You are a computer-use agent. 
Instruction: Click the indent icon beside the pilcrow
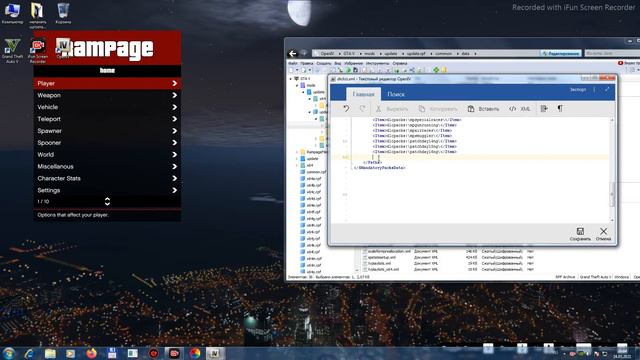point(544,109)
